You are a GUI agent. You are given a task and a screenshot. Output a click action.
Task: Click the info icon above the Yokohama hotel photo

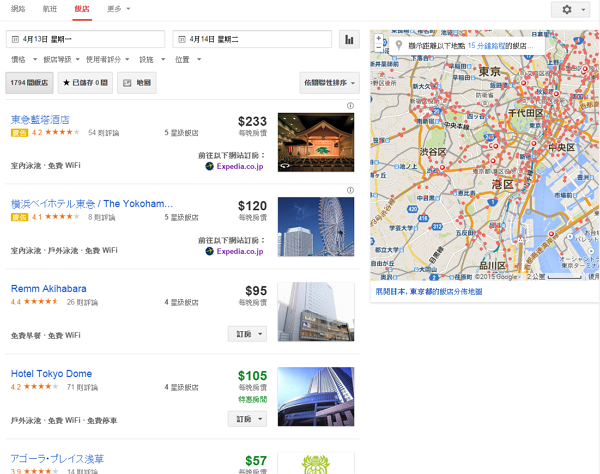click(x=350, y=190)
